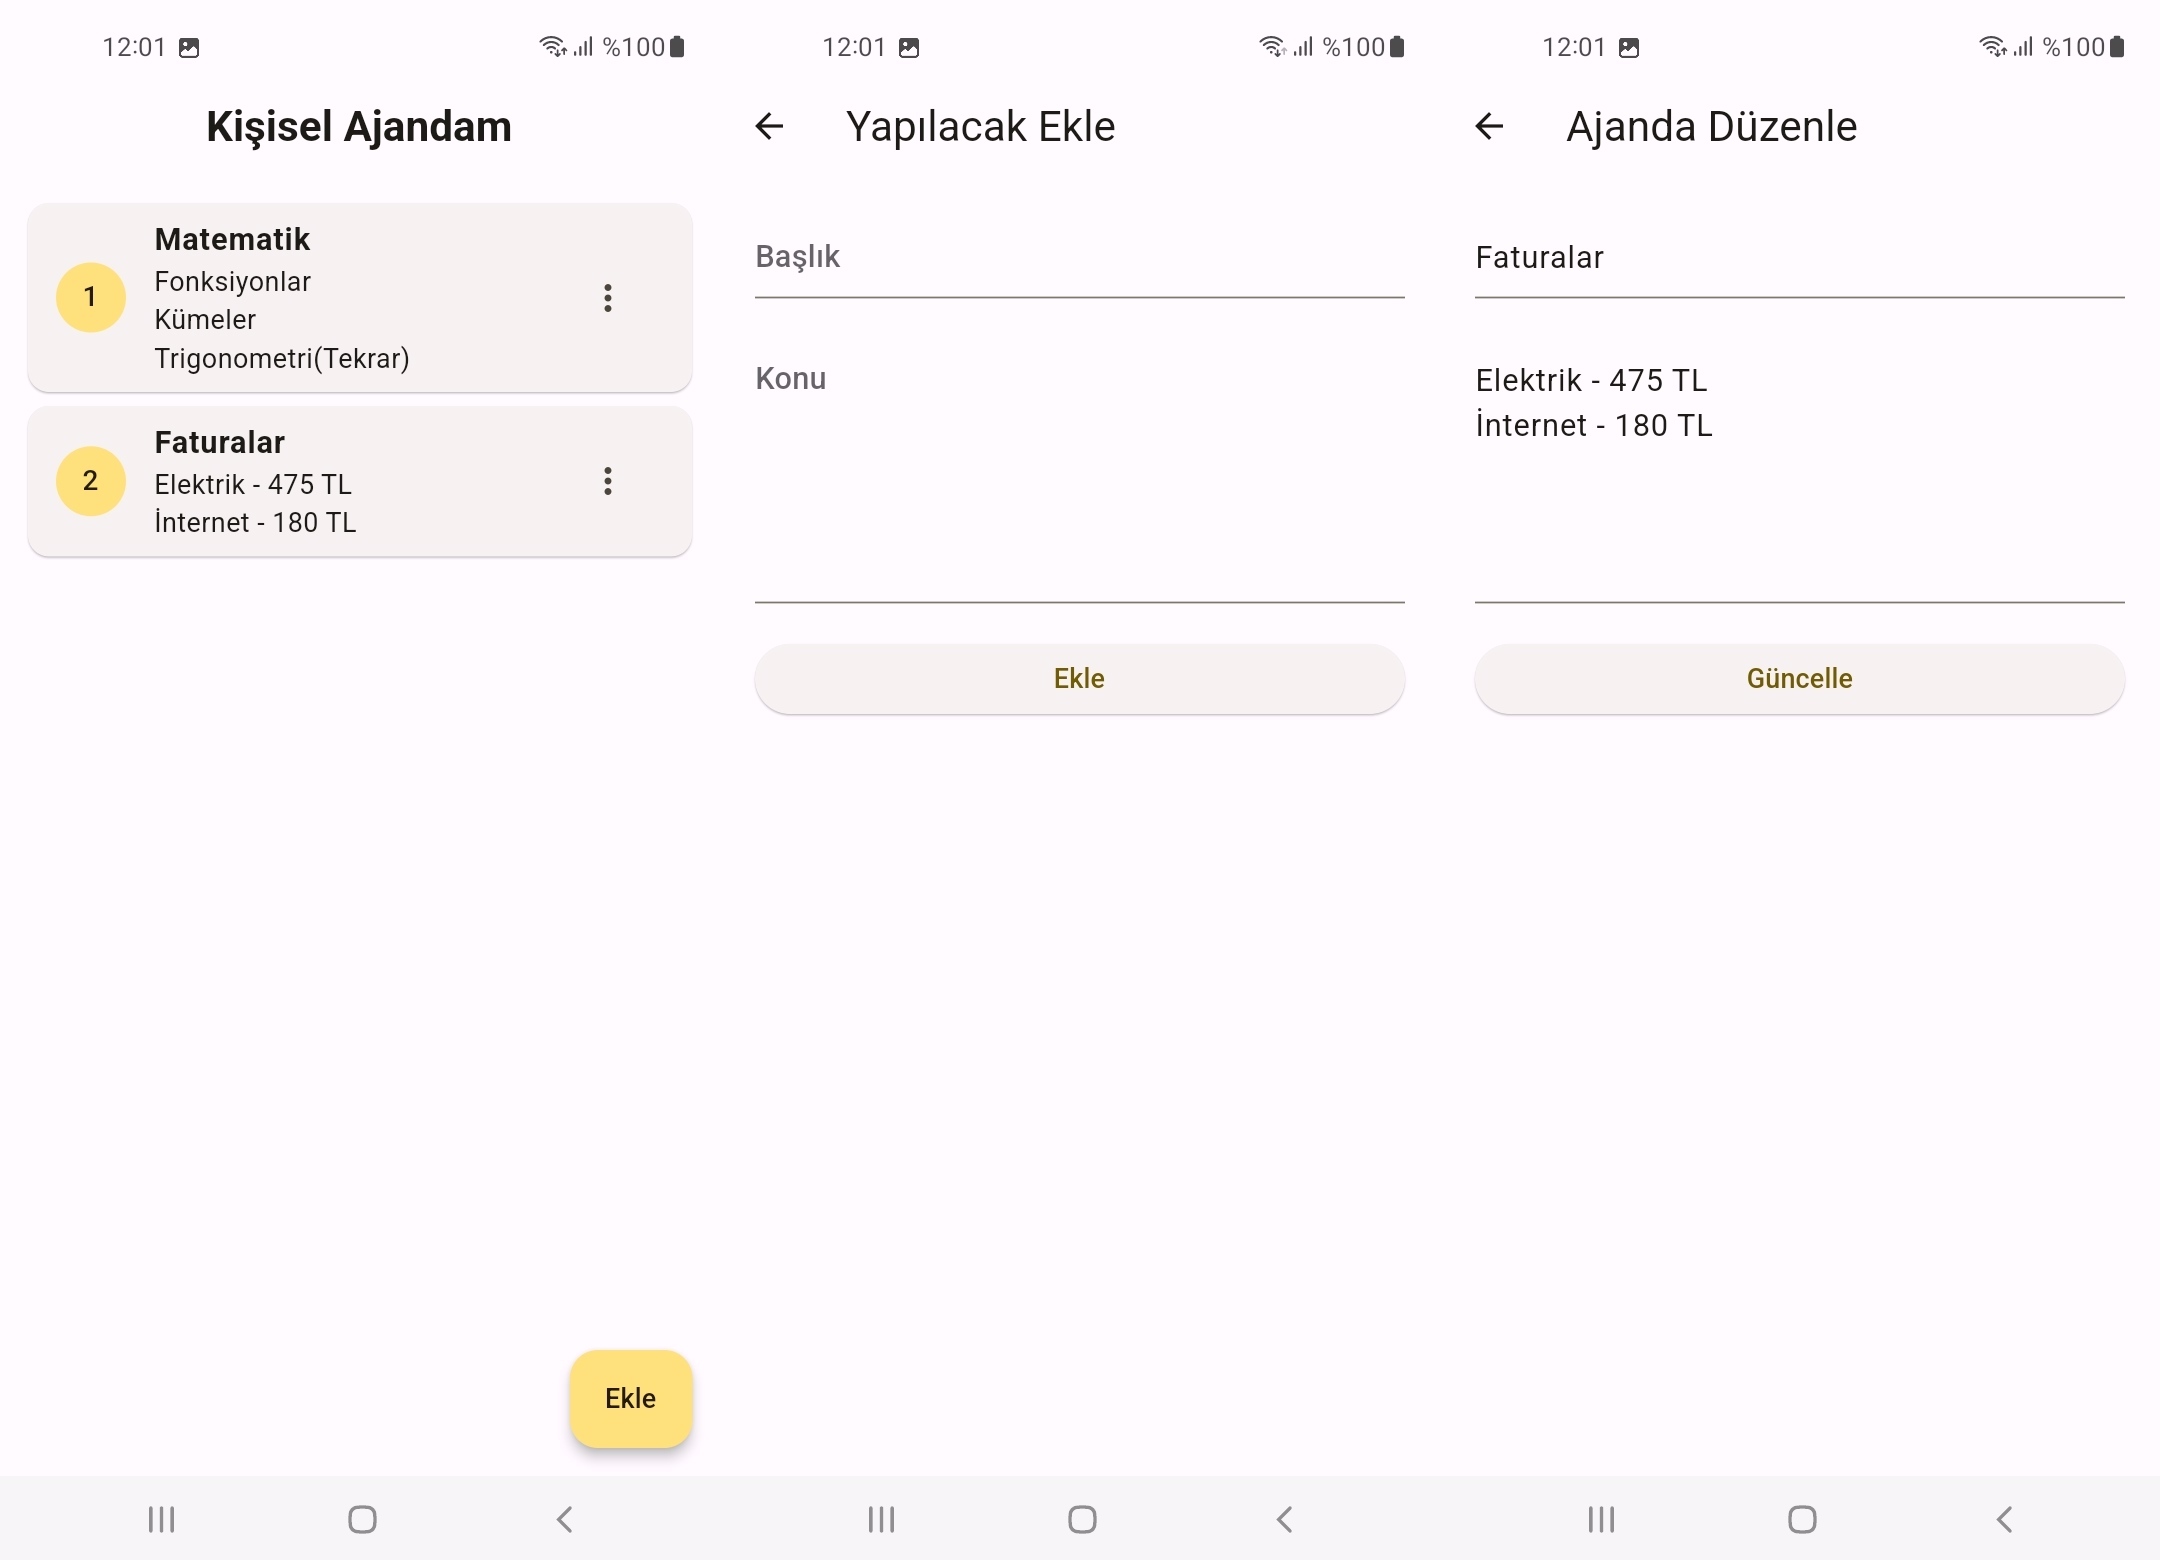The height and width of the screenshot is (1560, 2160).
Task: Edit the Faturalar title field
Action: click(x=1799, y=258)
